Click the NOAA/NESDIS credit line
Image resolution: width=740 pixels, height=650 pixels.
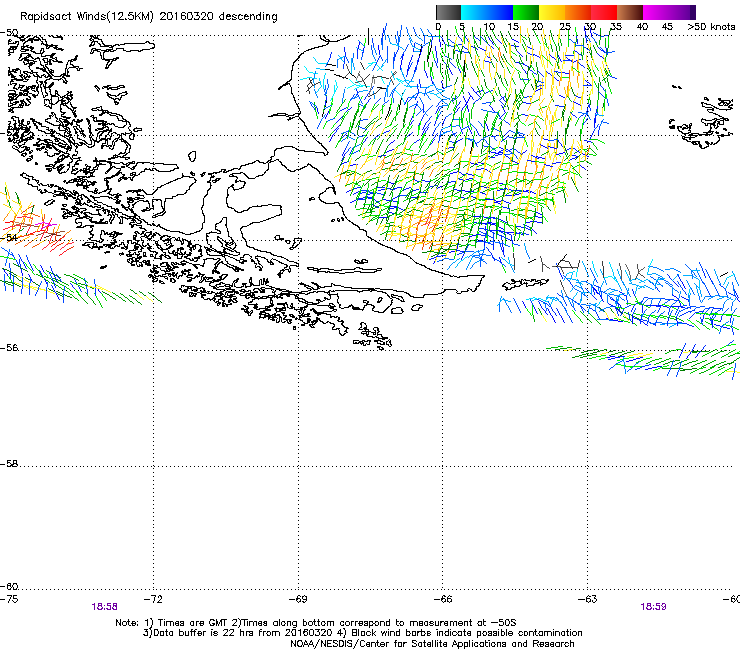pyautogui.click(x=432, y=644)
